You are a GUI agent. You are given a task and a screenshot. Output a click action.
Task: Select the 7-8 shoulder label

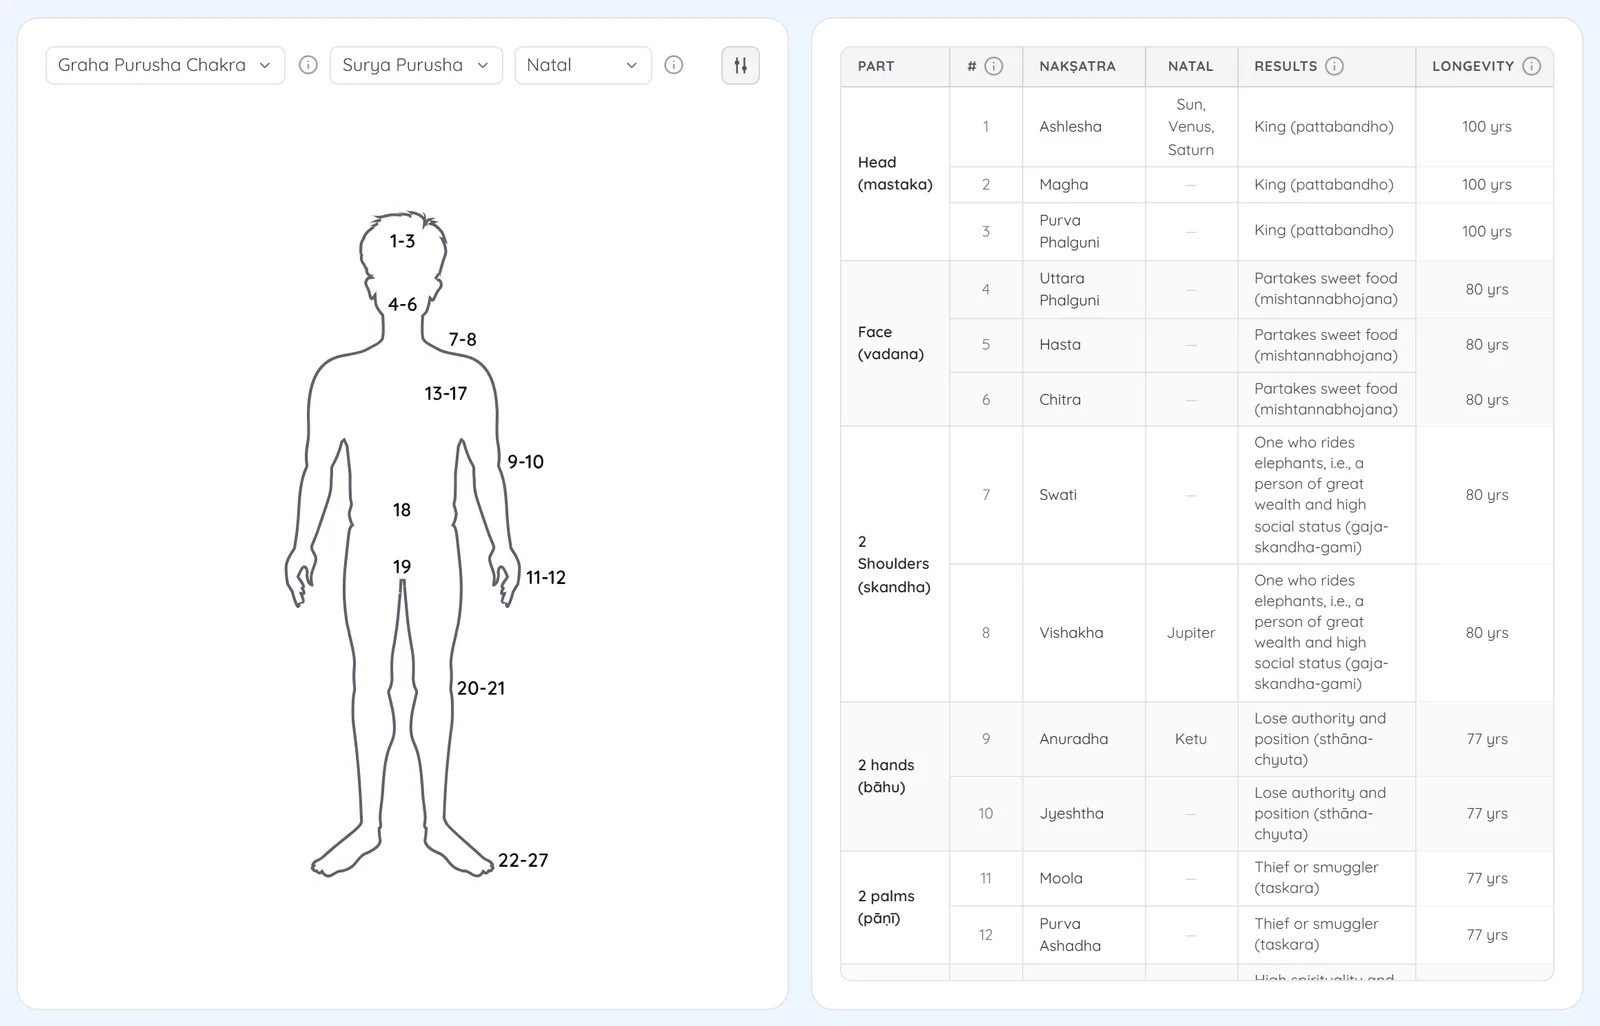(462, 339)
